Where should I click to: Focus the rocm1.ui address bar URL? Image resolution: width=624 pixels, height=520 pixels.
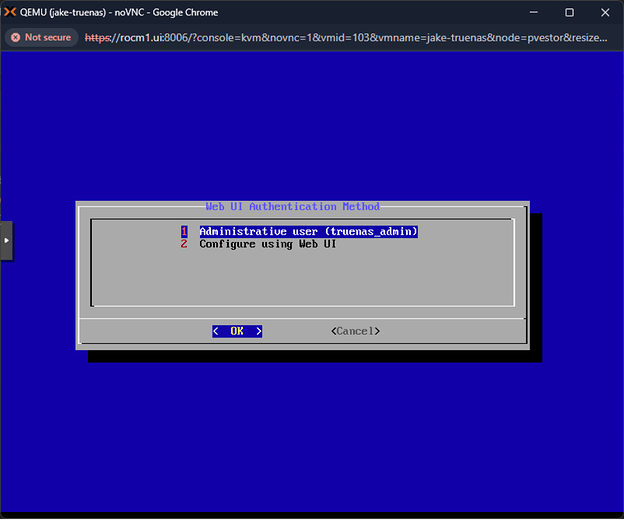(x=346, y=37)
